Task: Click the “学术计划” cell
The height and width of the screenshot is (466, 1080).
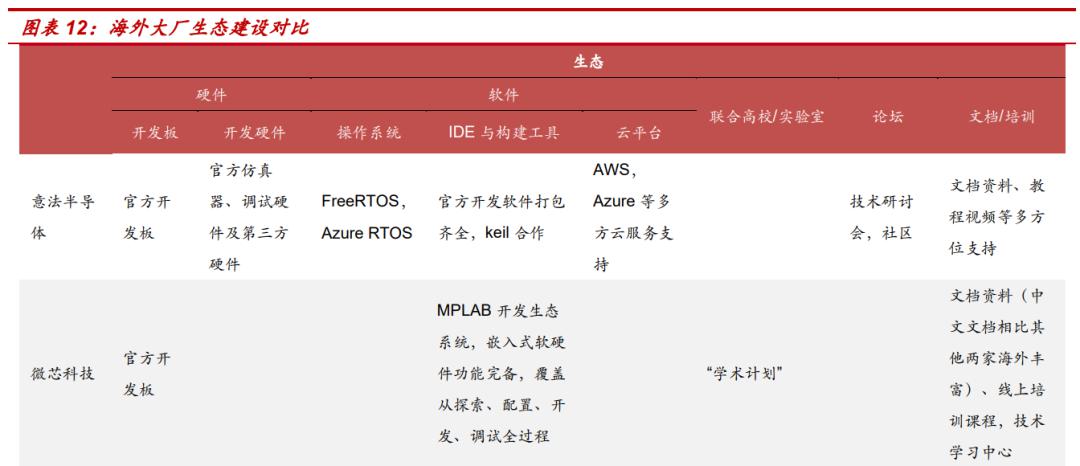Action: (x=747, y=374)
